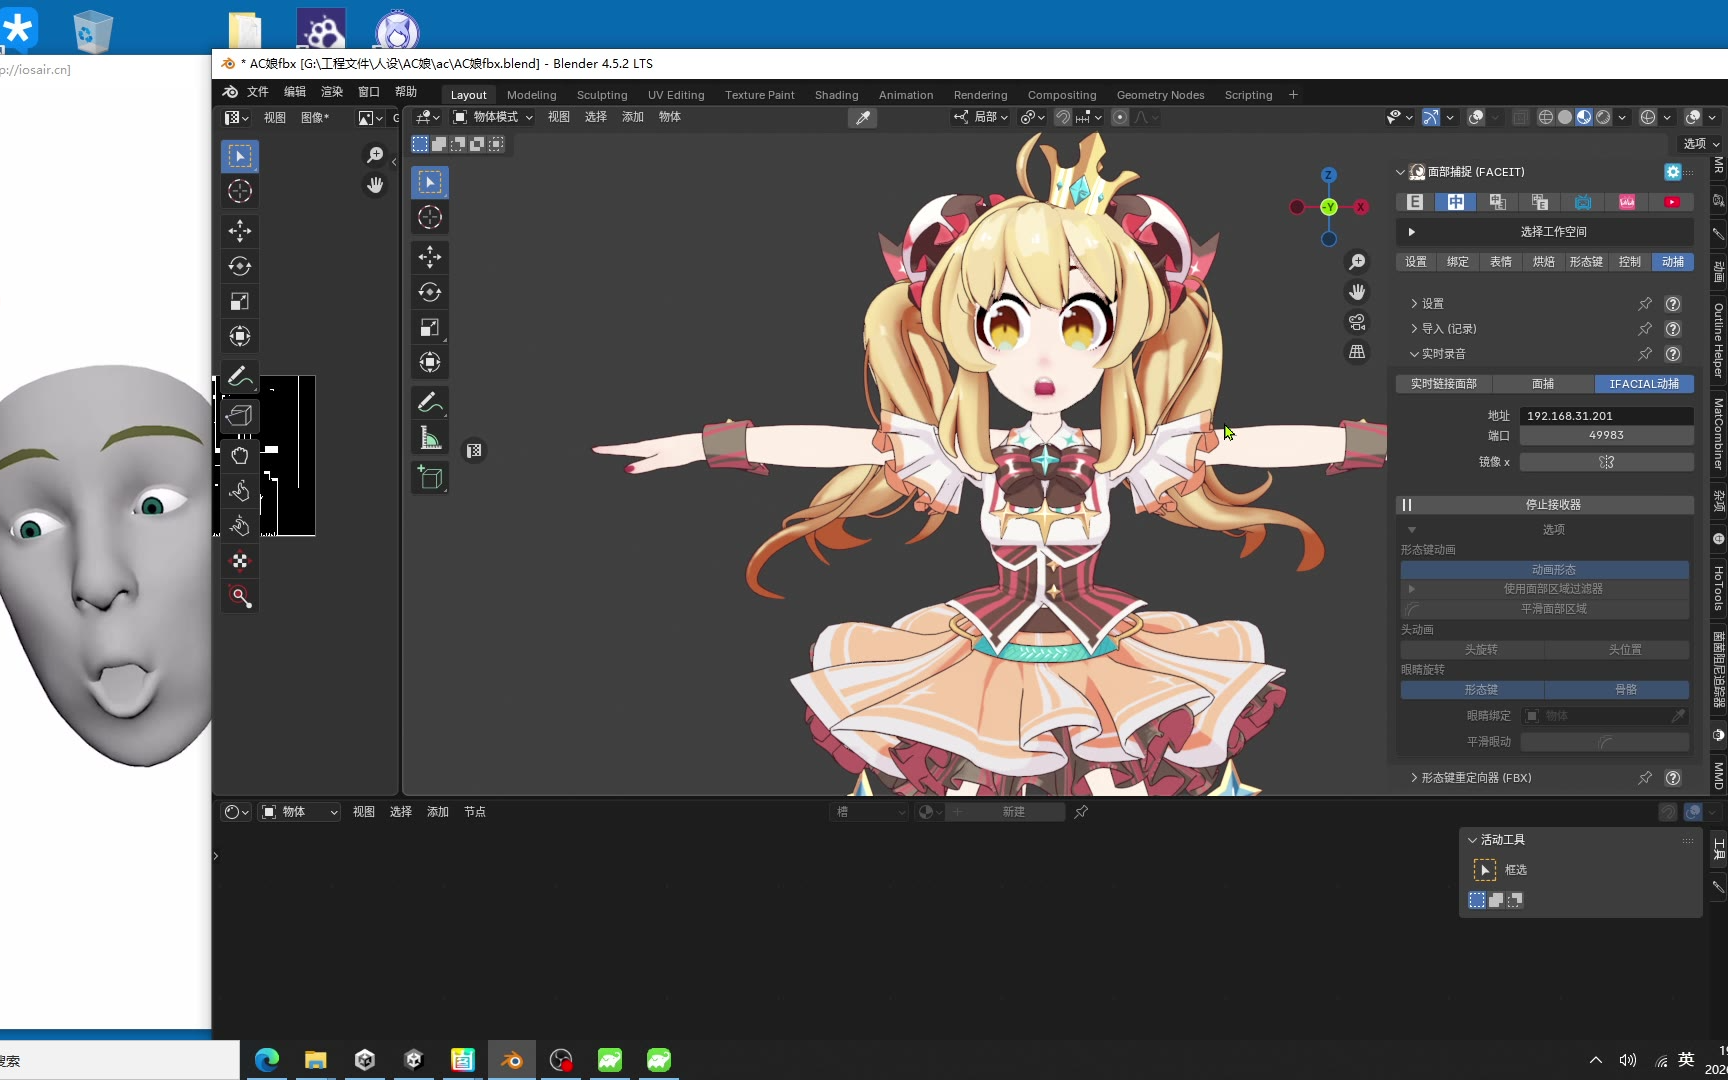Toggle camera view in the viewport
Image resolution: width=1728 pixels, height=1080 pixels.
tap(1357, 322)
